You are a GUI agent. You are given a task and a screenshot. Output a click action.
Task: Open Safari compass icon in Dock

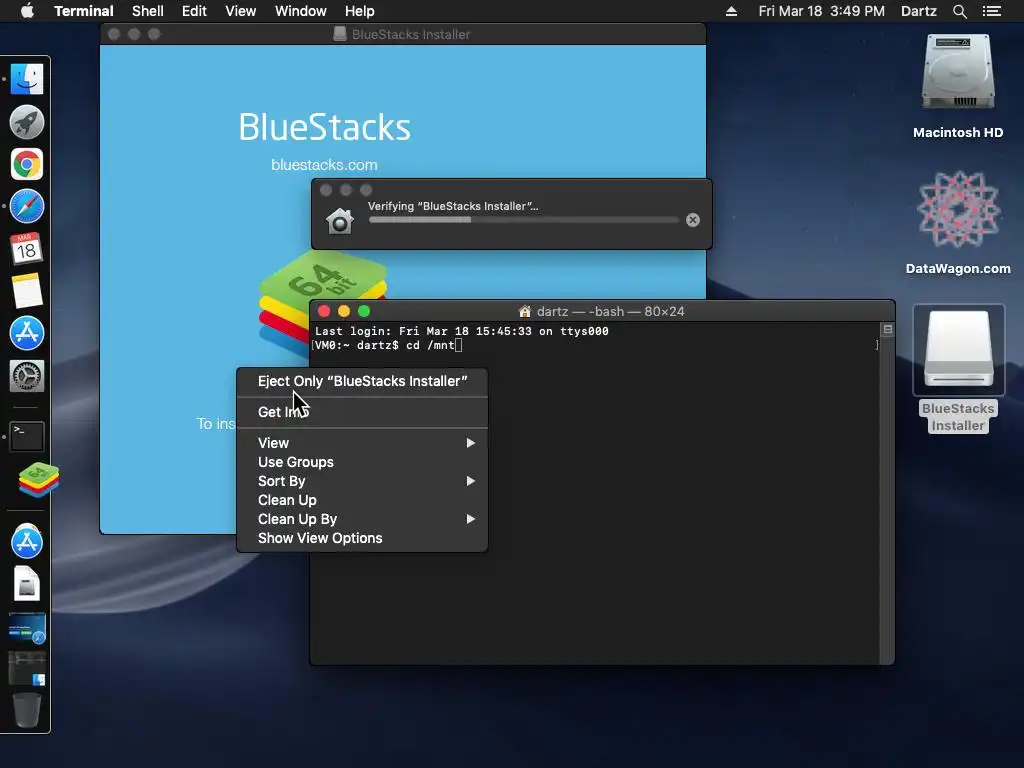(x=27, y=206)
